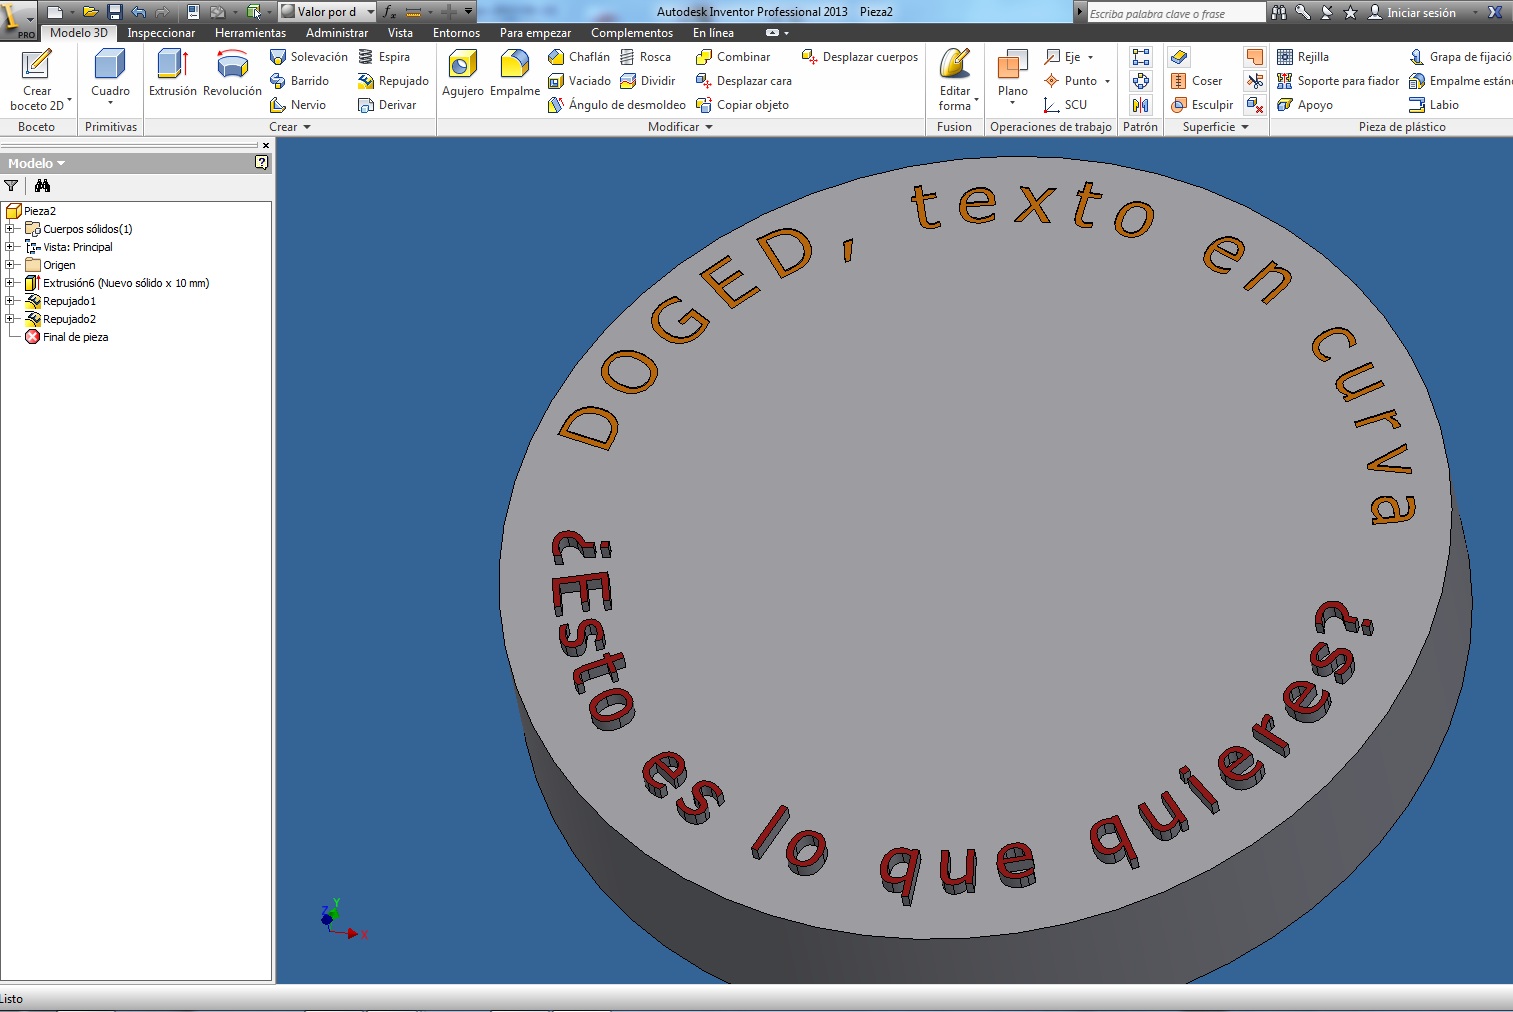Select the Copiar objeto tool
This screenshot has height=1012, width=1513.
(742, 105)
